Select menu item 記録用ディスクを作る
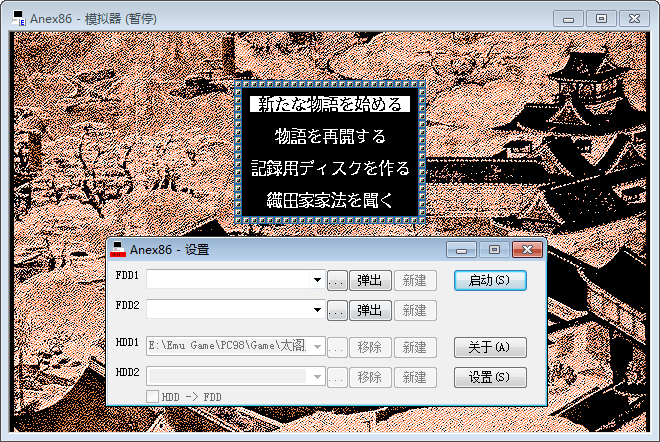Screen dimensions: 660x442 click(x=330, y=168)
